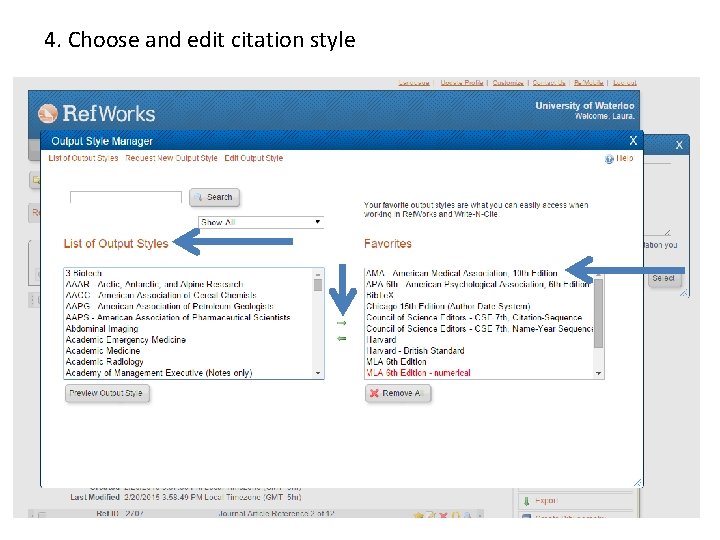Click the green remove-from-favorites left arrow

pos(341,339)
